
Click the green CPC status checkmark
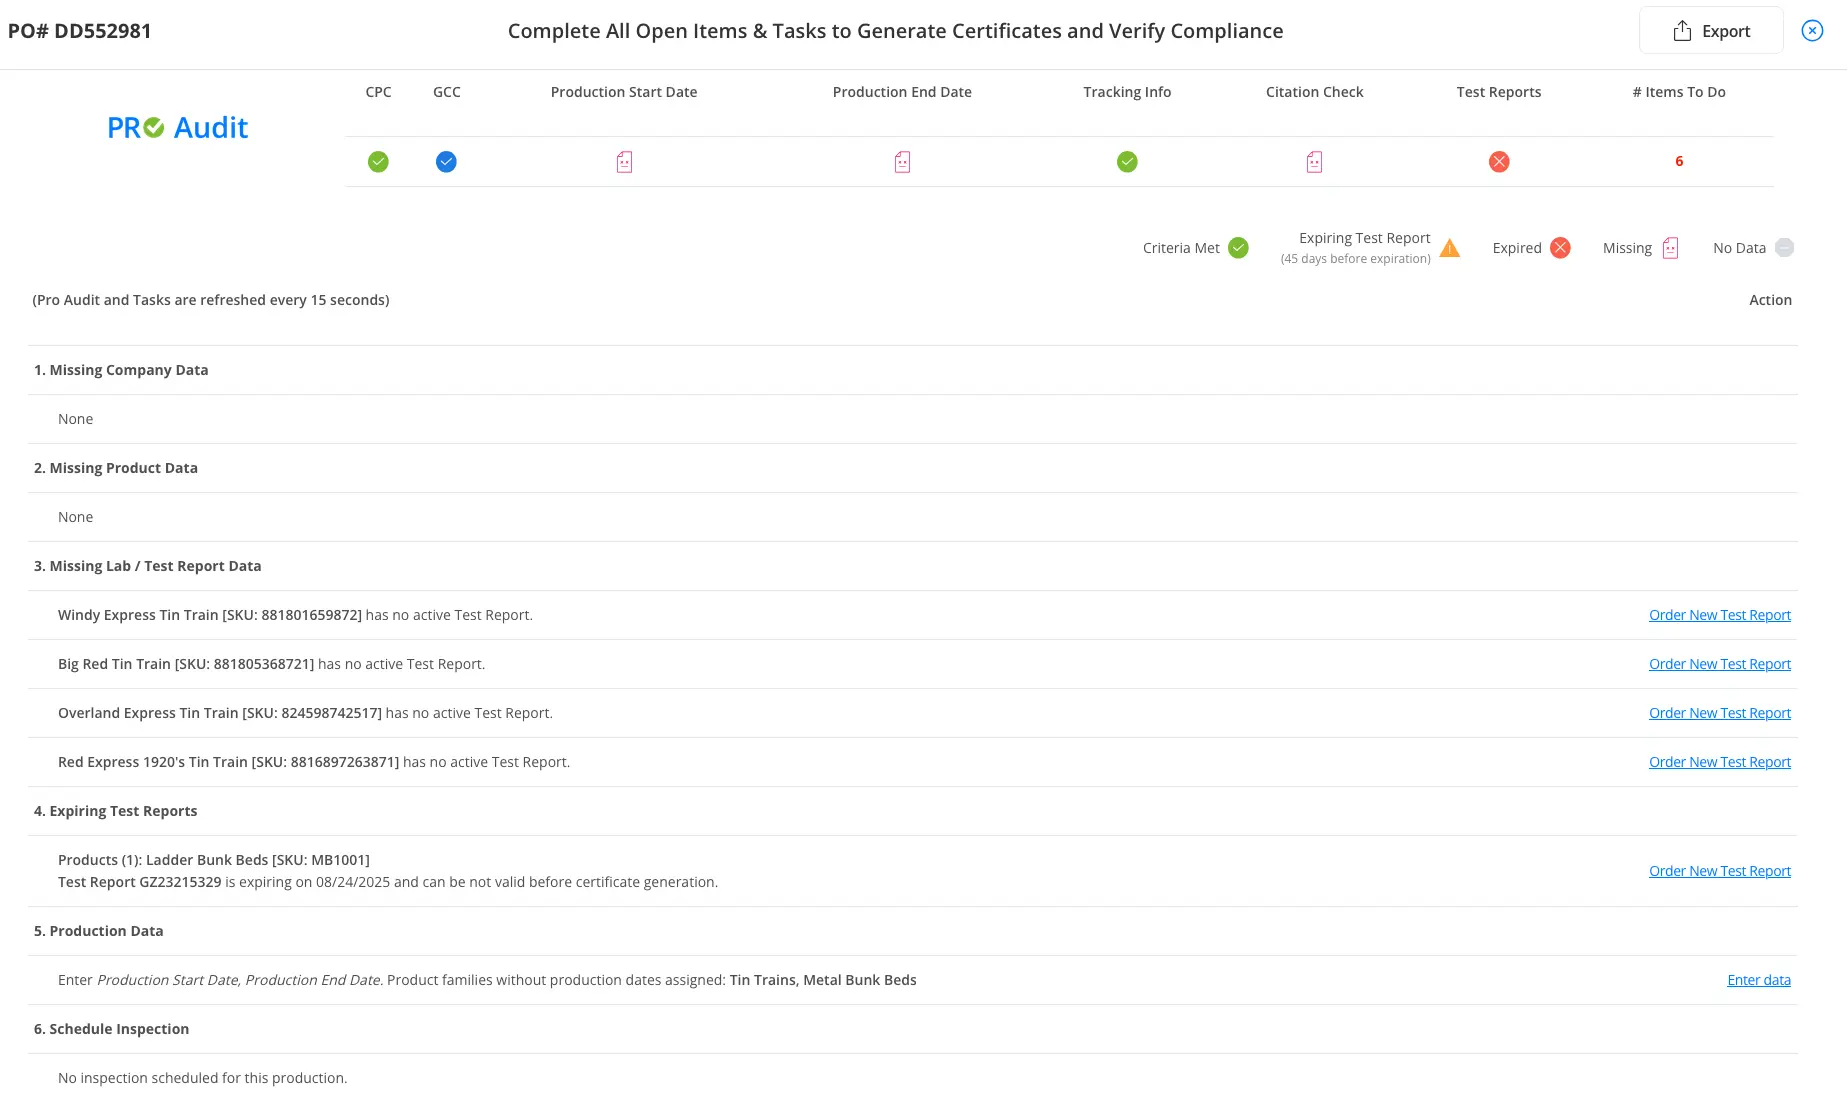point(378,162)
